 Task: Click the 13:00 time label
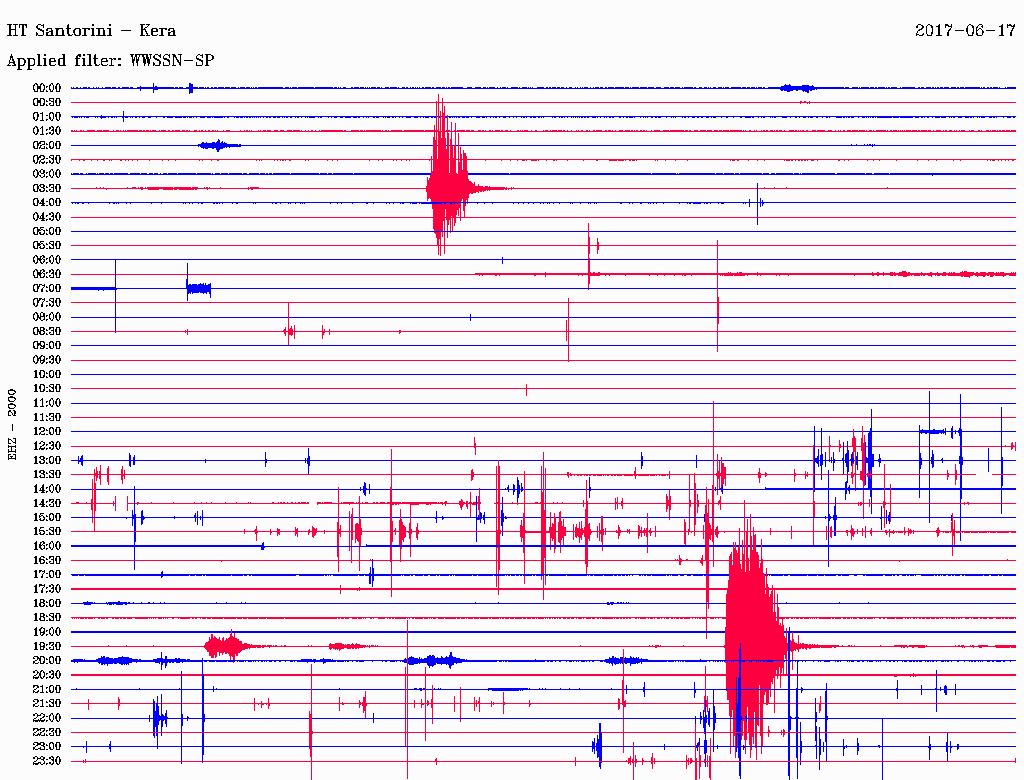[x=47, y=461]
